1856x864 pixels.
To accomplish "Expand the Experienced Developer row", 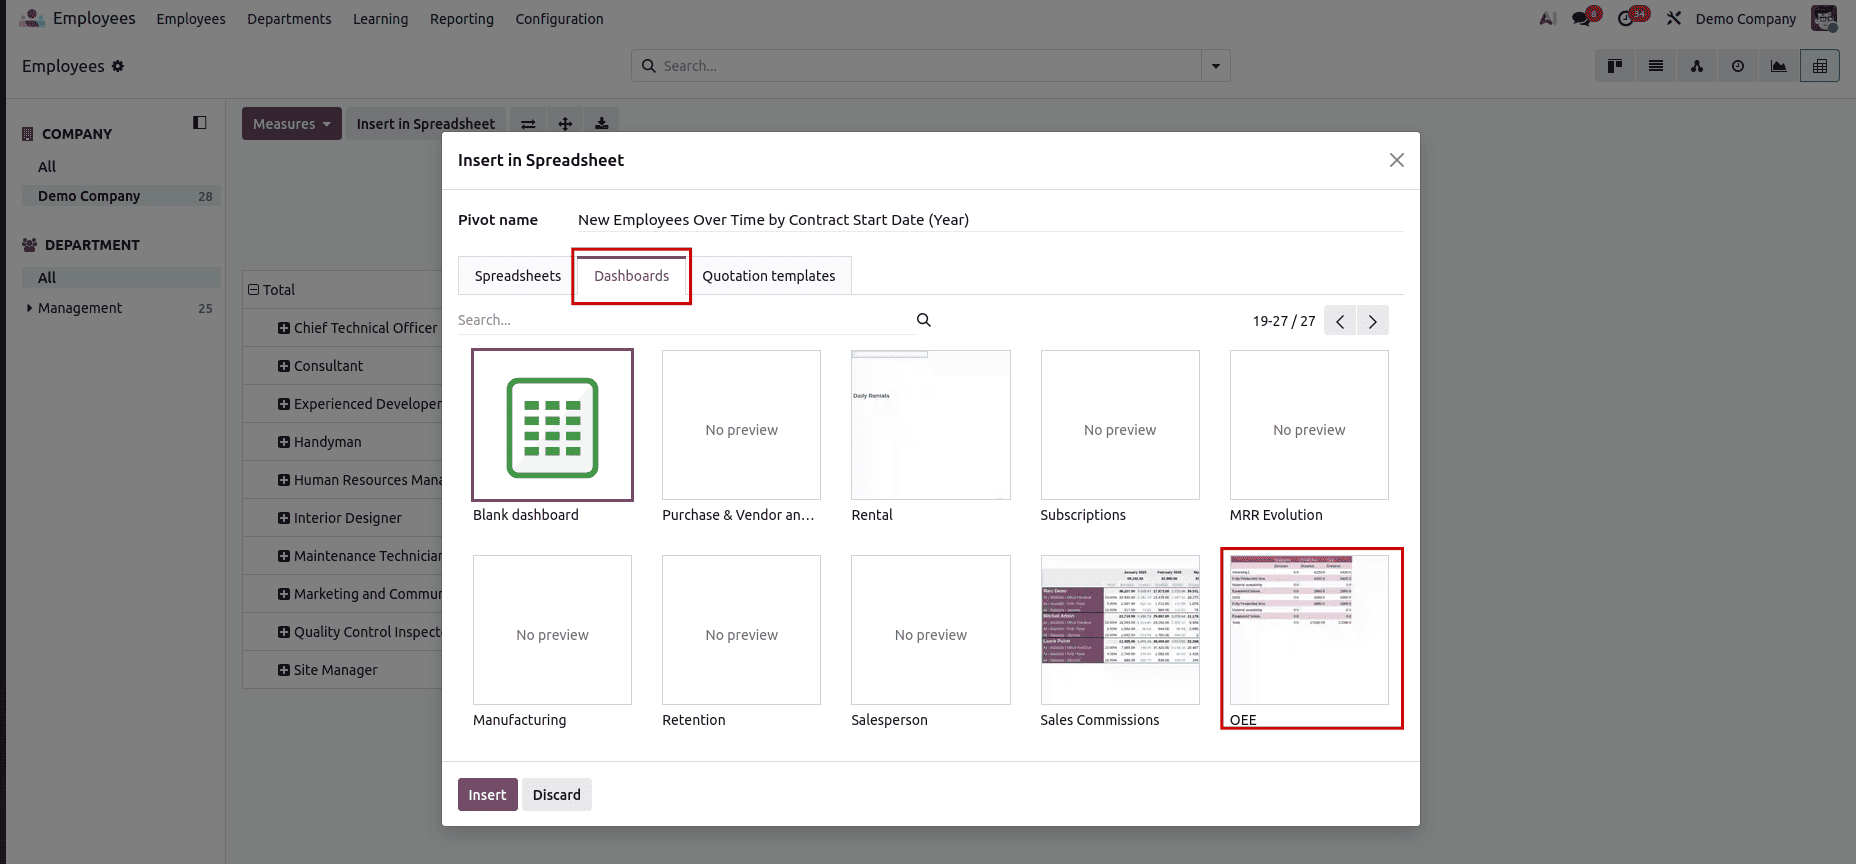I will tap(284, 404).
